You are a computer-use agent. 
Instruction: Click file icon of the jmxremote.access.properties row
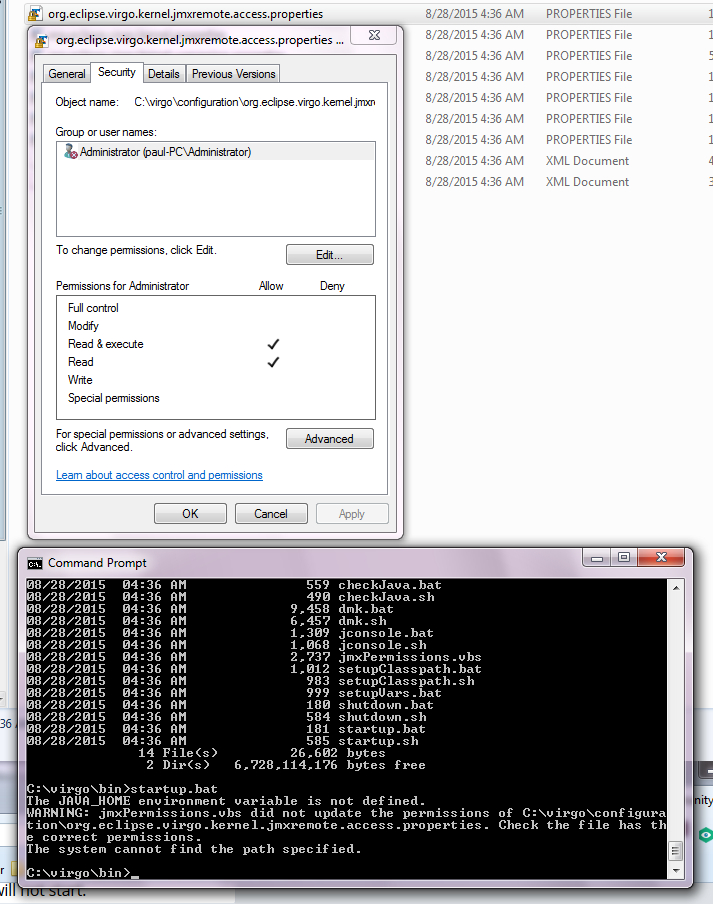coord(36,14)
